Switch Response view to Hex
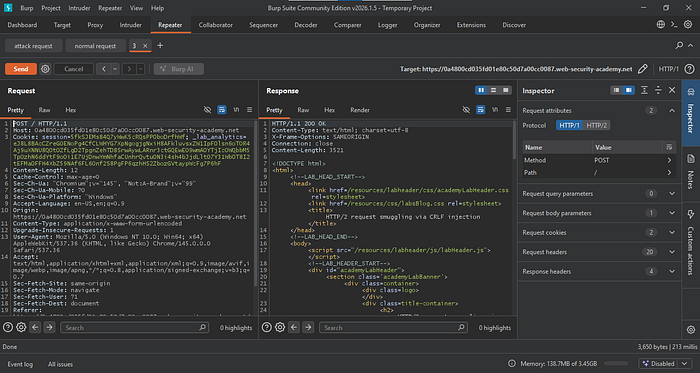700x373 pixels. (329, 110)
